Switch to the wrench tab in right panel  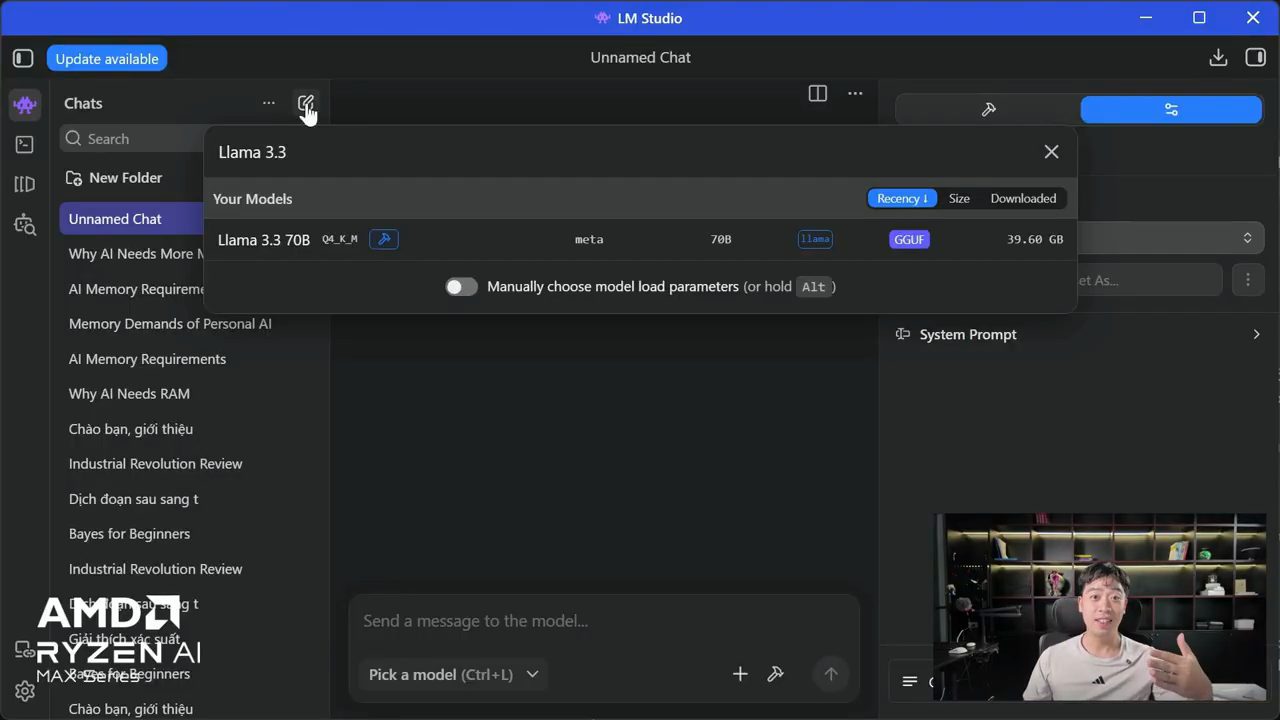click(x=988, y=109)
